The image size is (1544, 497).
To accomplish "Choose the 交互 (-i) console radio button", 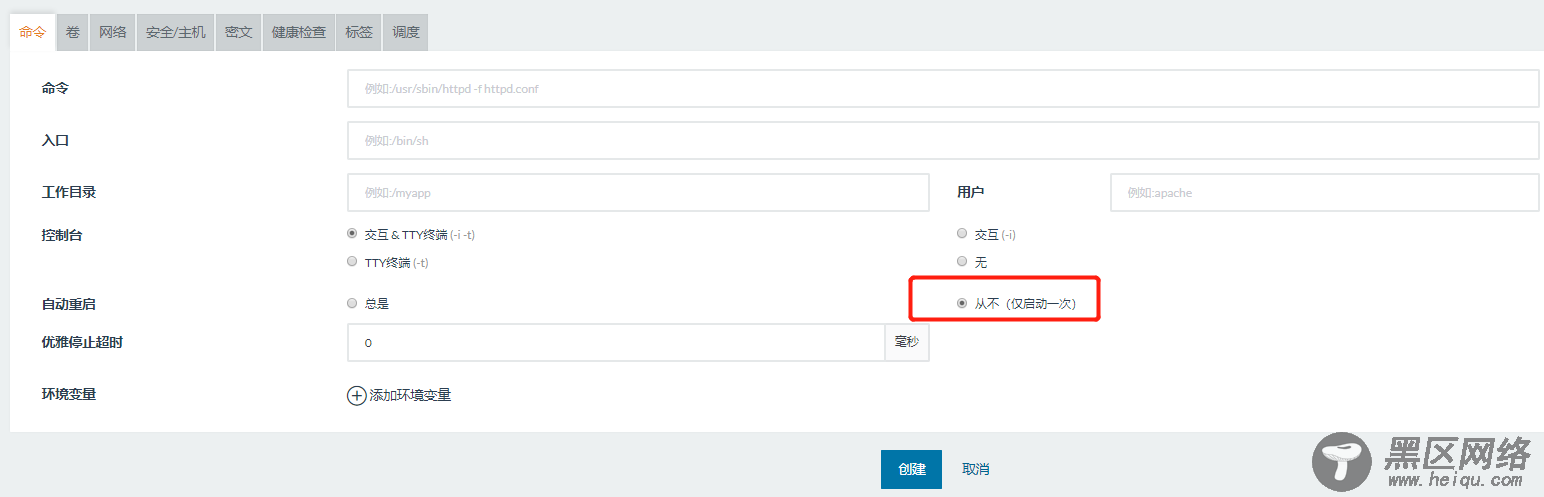I will pos(962,234).
